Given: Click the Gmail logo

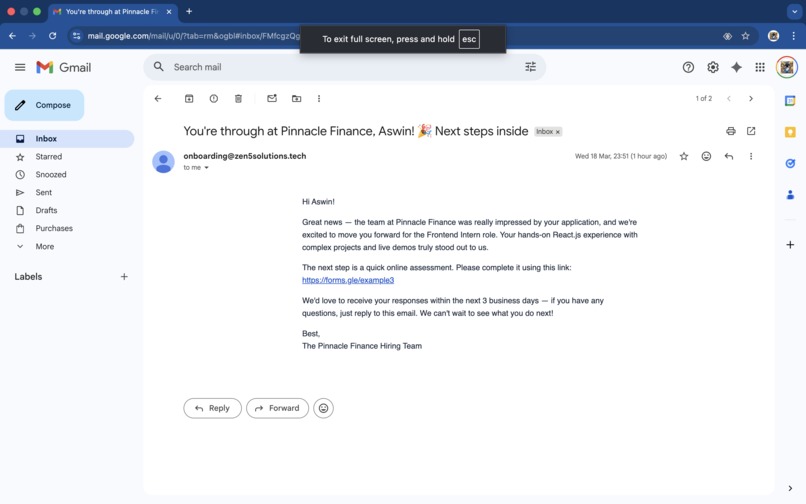Looking at the screenshot, I should point(64,67).
